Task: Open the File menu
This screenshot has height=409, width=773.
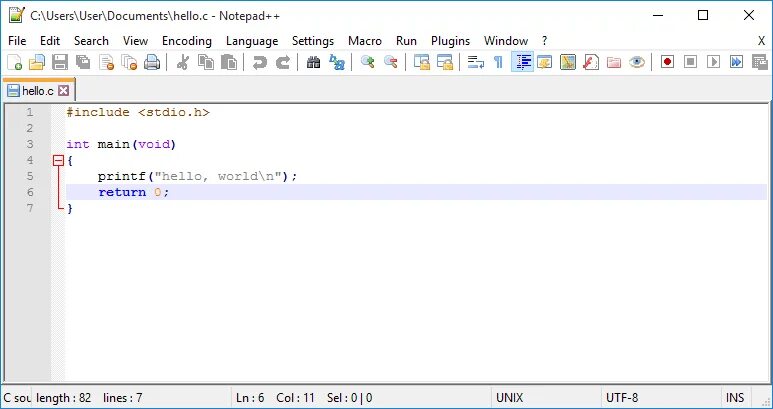Action: [x=17, y=41]
